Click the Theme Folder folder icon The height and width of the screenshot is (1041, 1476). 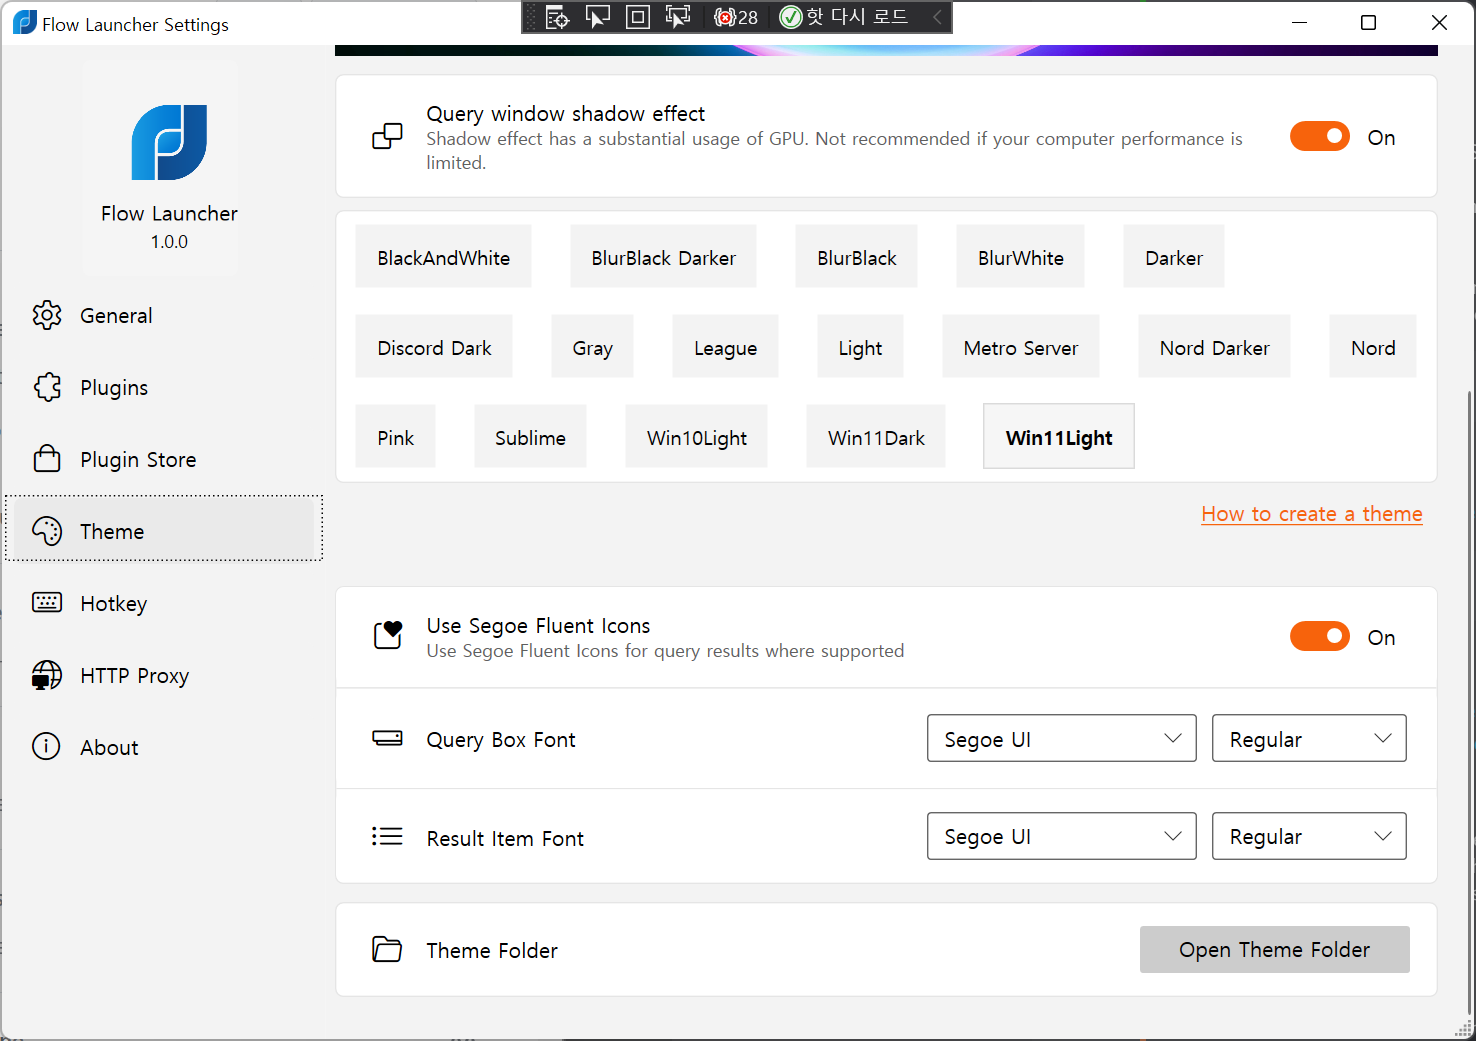pos(387,949)
